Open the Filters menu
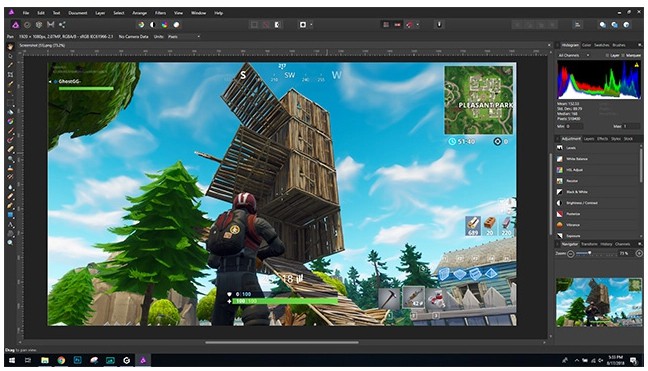 (x=160, y=13)
